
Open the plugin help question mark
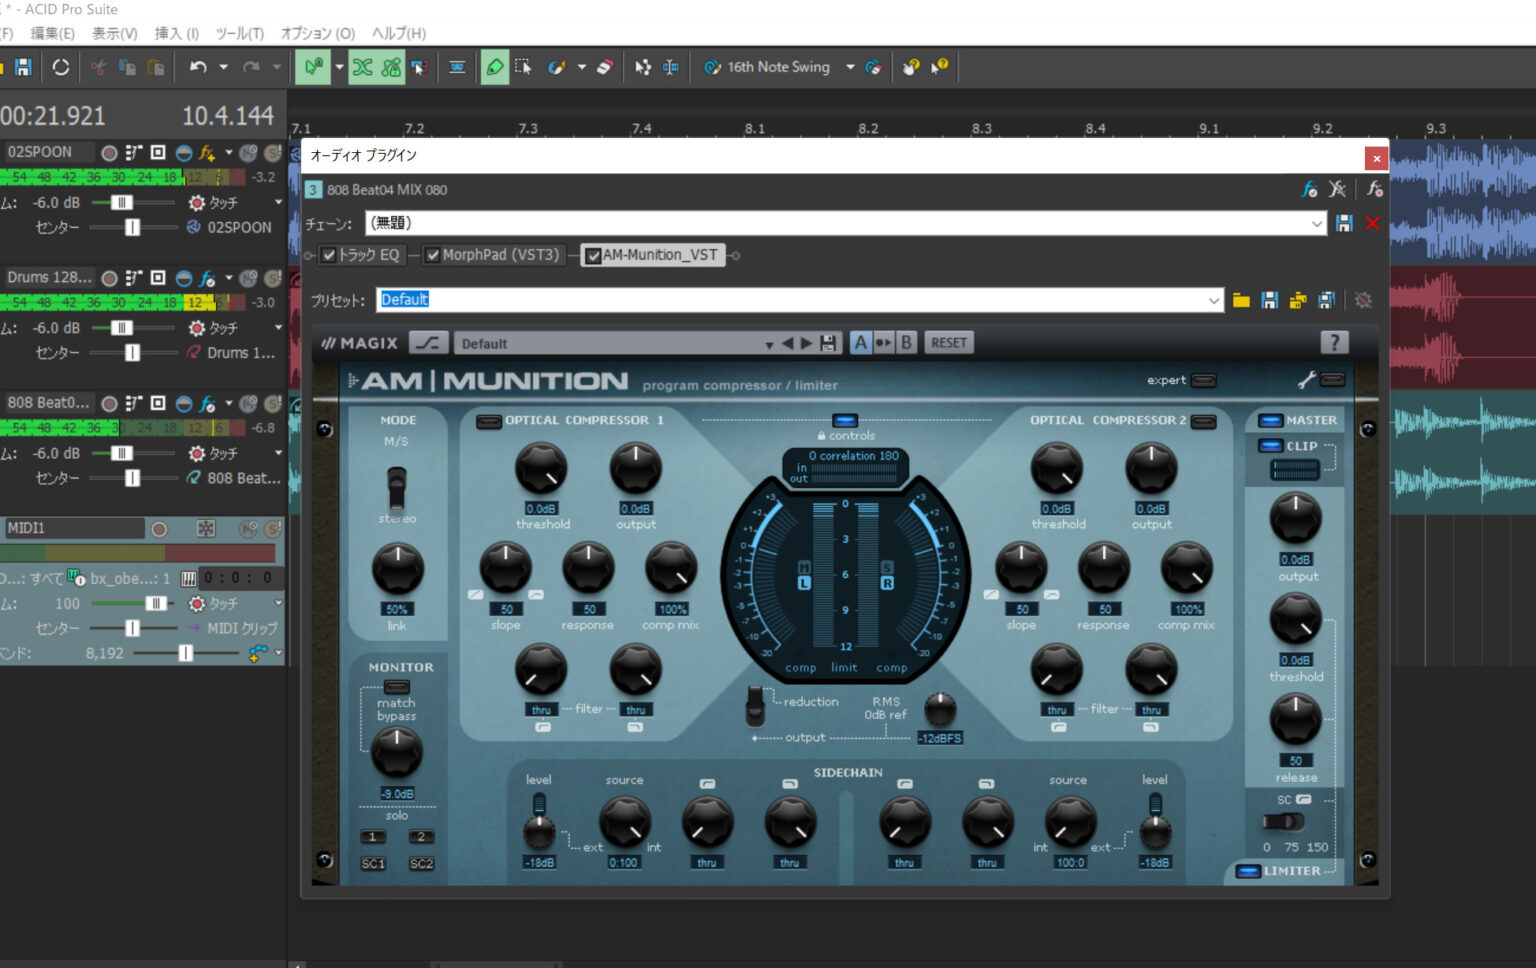coord(1334,343)
